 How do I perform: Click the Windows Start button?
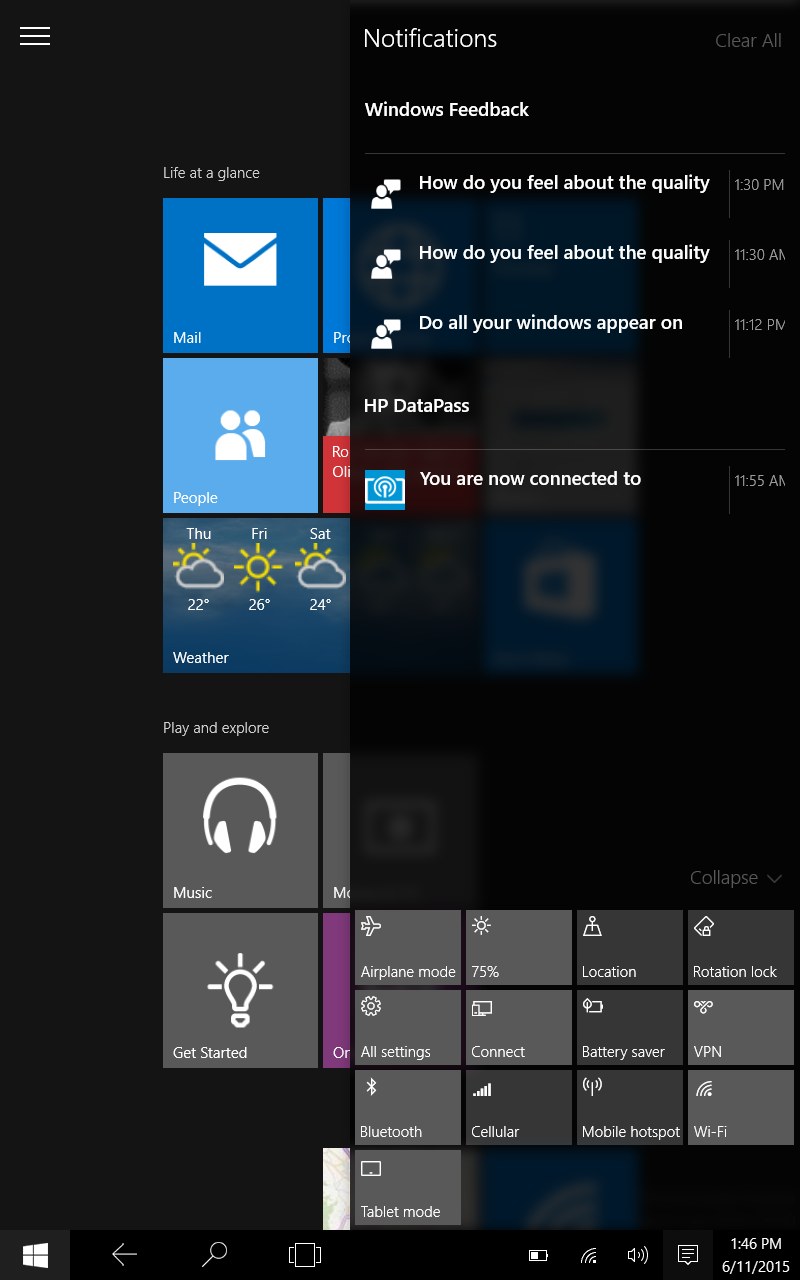pos(35,1255)
